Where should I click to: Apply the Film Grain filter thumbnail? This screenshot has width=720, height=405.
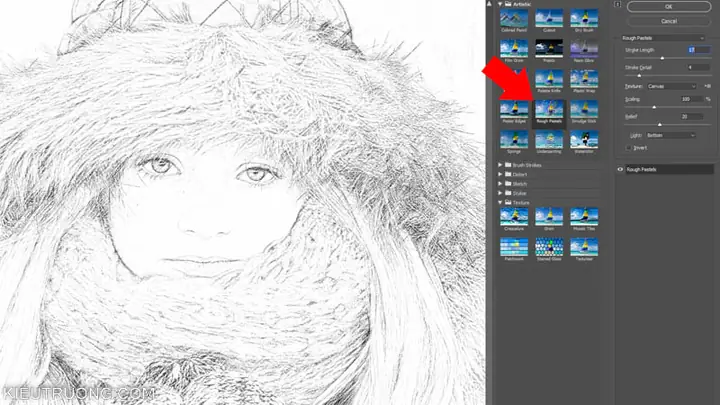tap(514, 49)
